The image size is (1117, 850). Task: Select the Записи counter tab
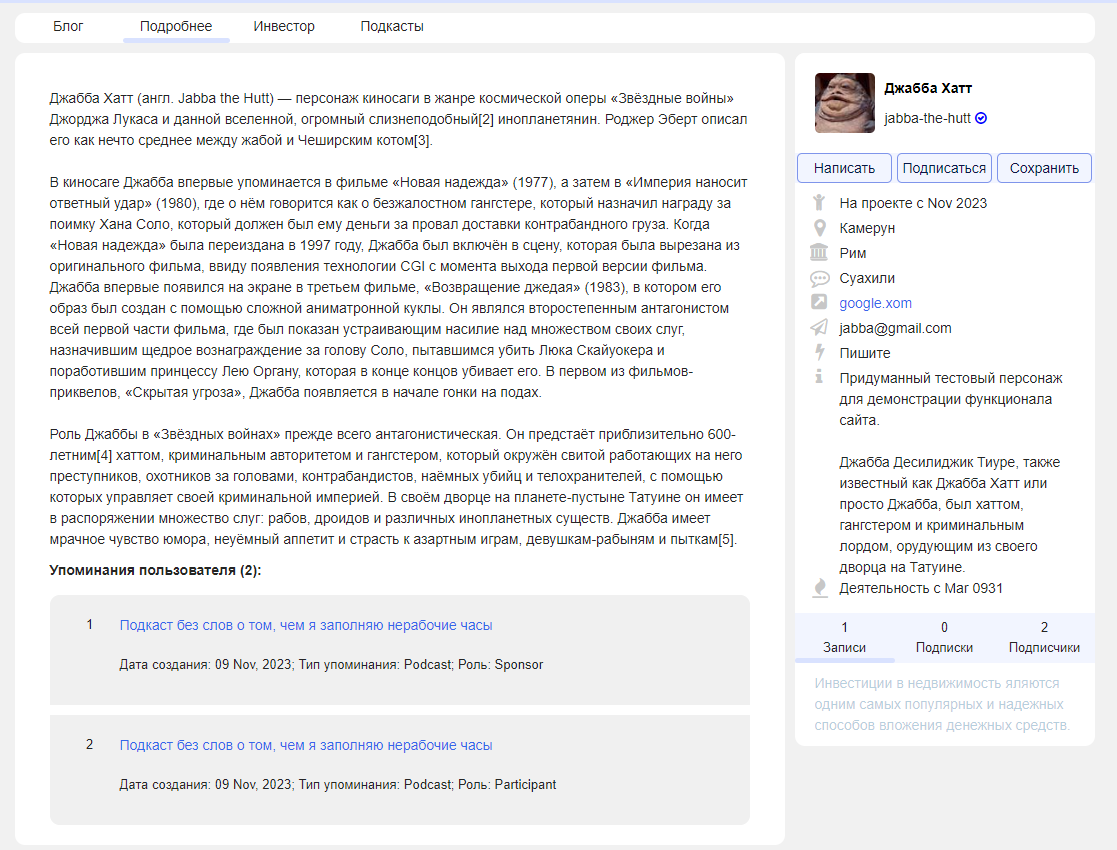[844, 637]
